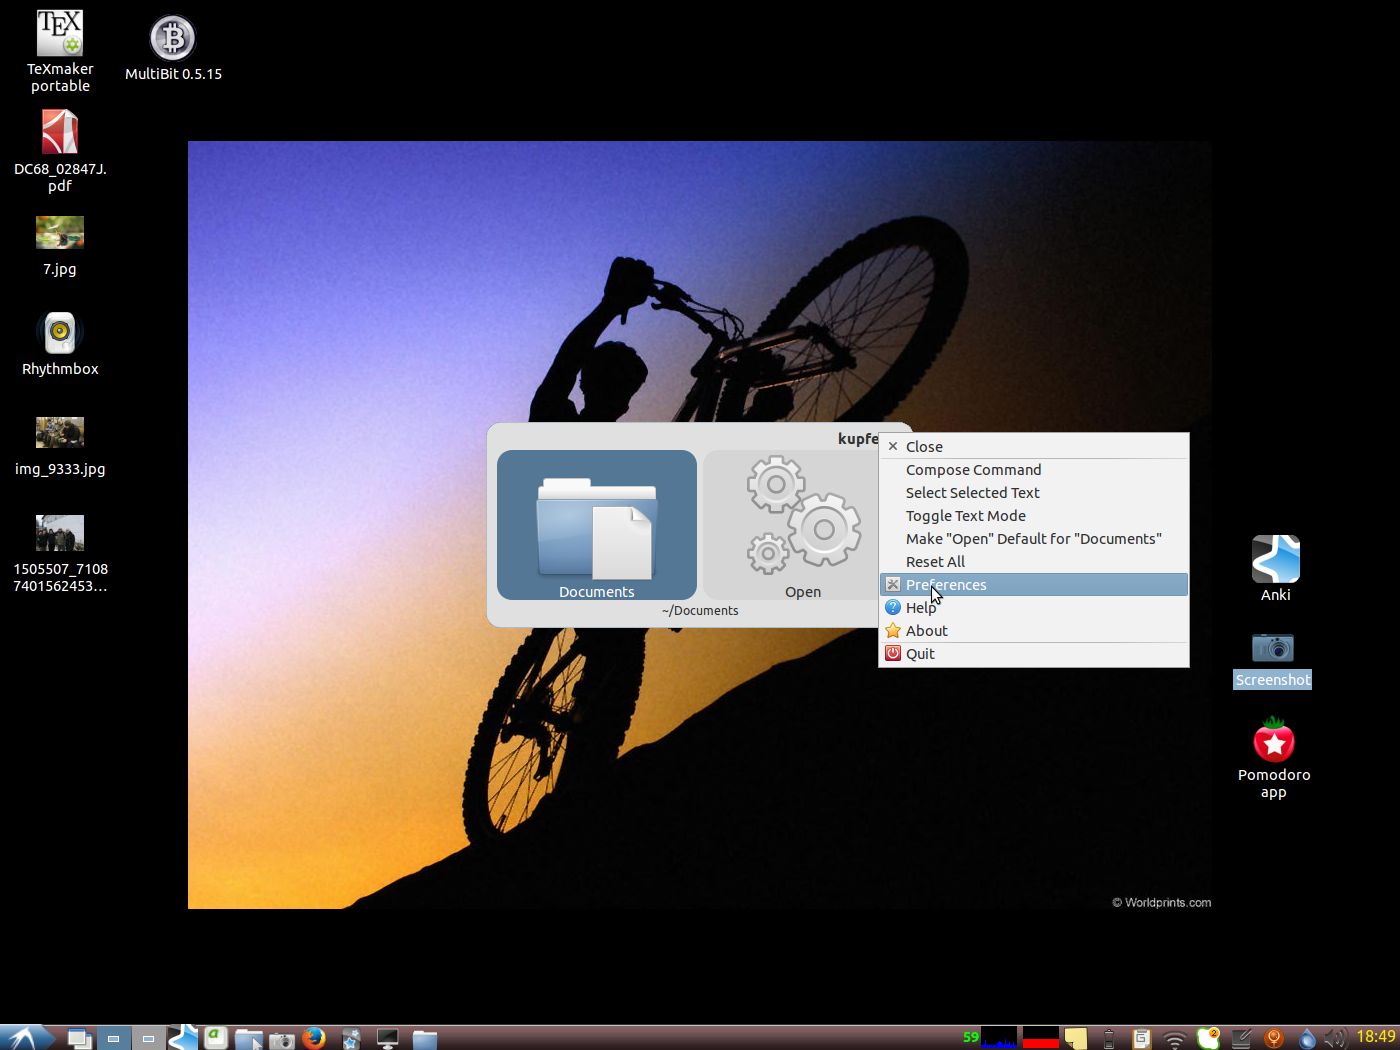1400x1050 pixels.
Task: Select the DC68_02847J.pdf file icon
Action: 60,132
